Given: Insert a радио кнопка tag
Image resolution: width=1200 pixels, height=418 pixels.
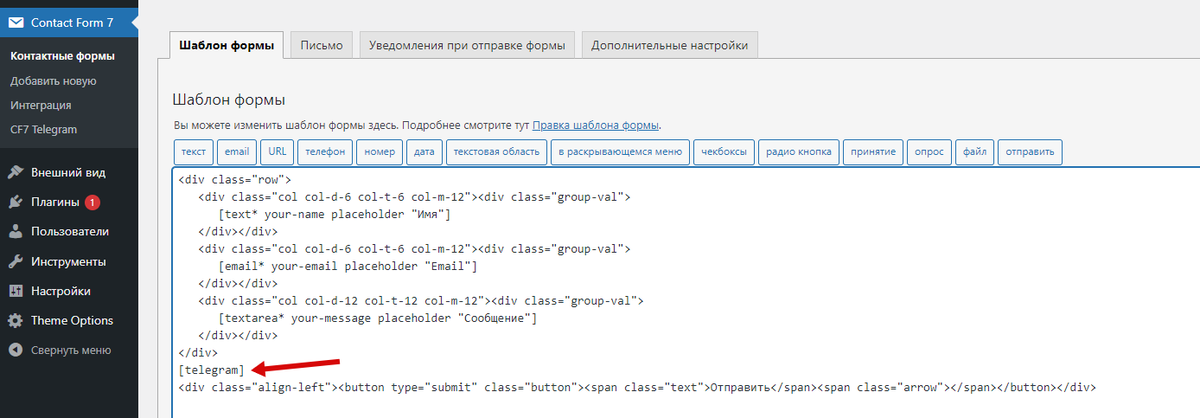Looking at the screenshot, I should [799, 152].
